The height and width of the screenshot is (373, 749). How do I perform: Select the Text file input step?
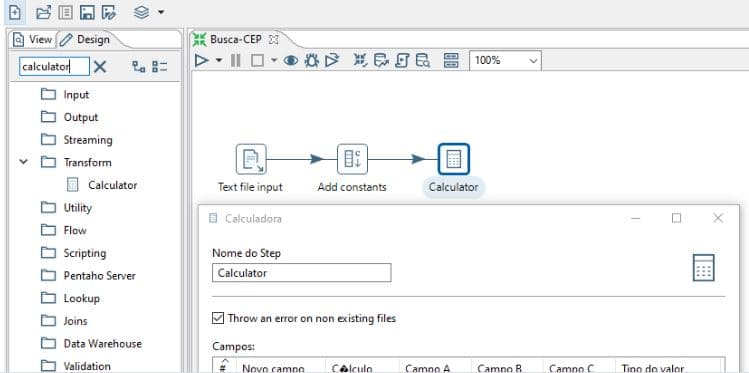point(251,160)
